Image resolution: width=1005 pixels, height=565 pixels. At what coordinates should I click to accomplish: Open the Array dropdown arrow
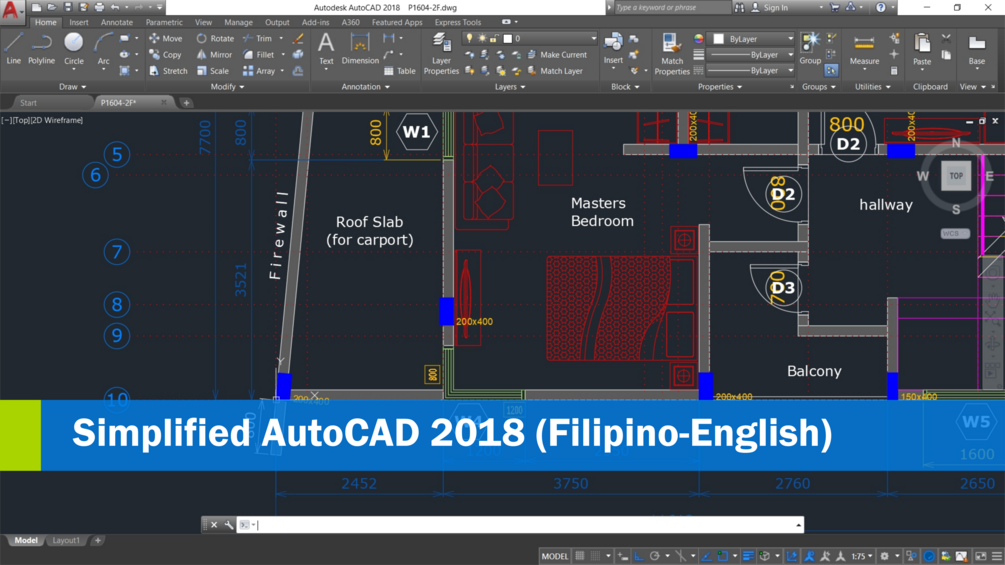pyautogui.click(x=283, y=70)
